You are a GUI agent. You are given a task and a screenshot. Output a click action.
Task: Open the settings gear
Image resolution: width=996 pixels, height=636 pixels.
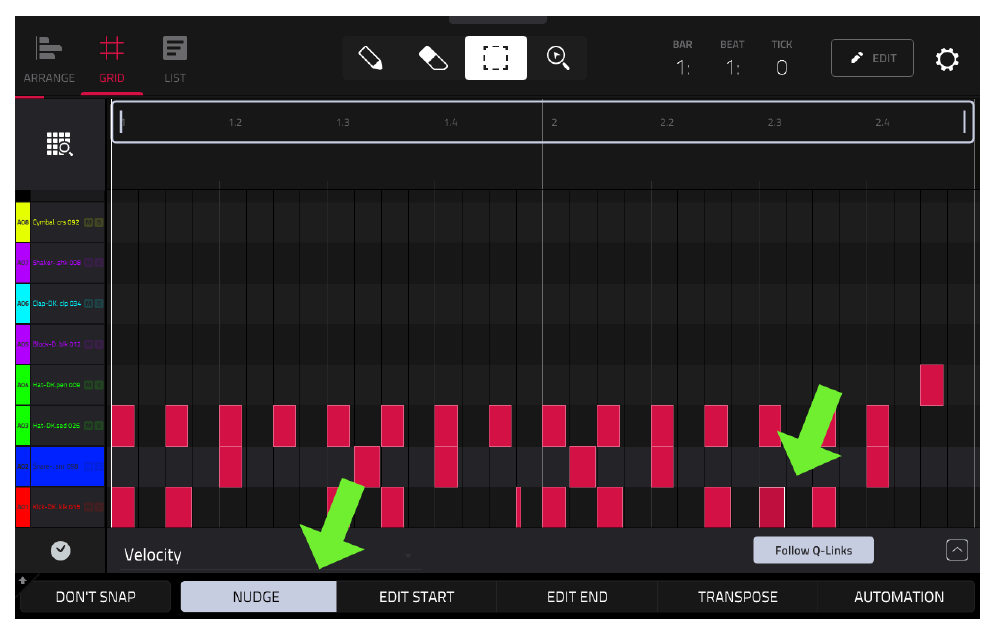[x=946, y=59]
